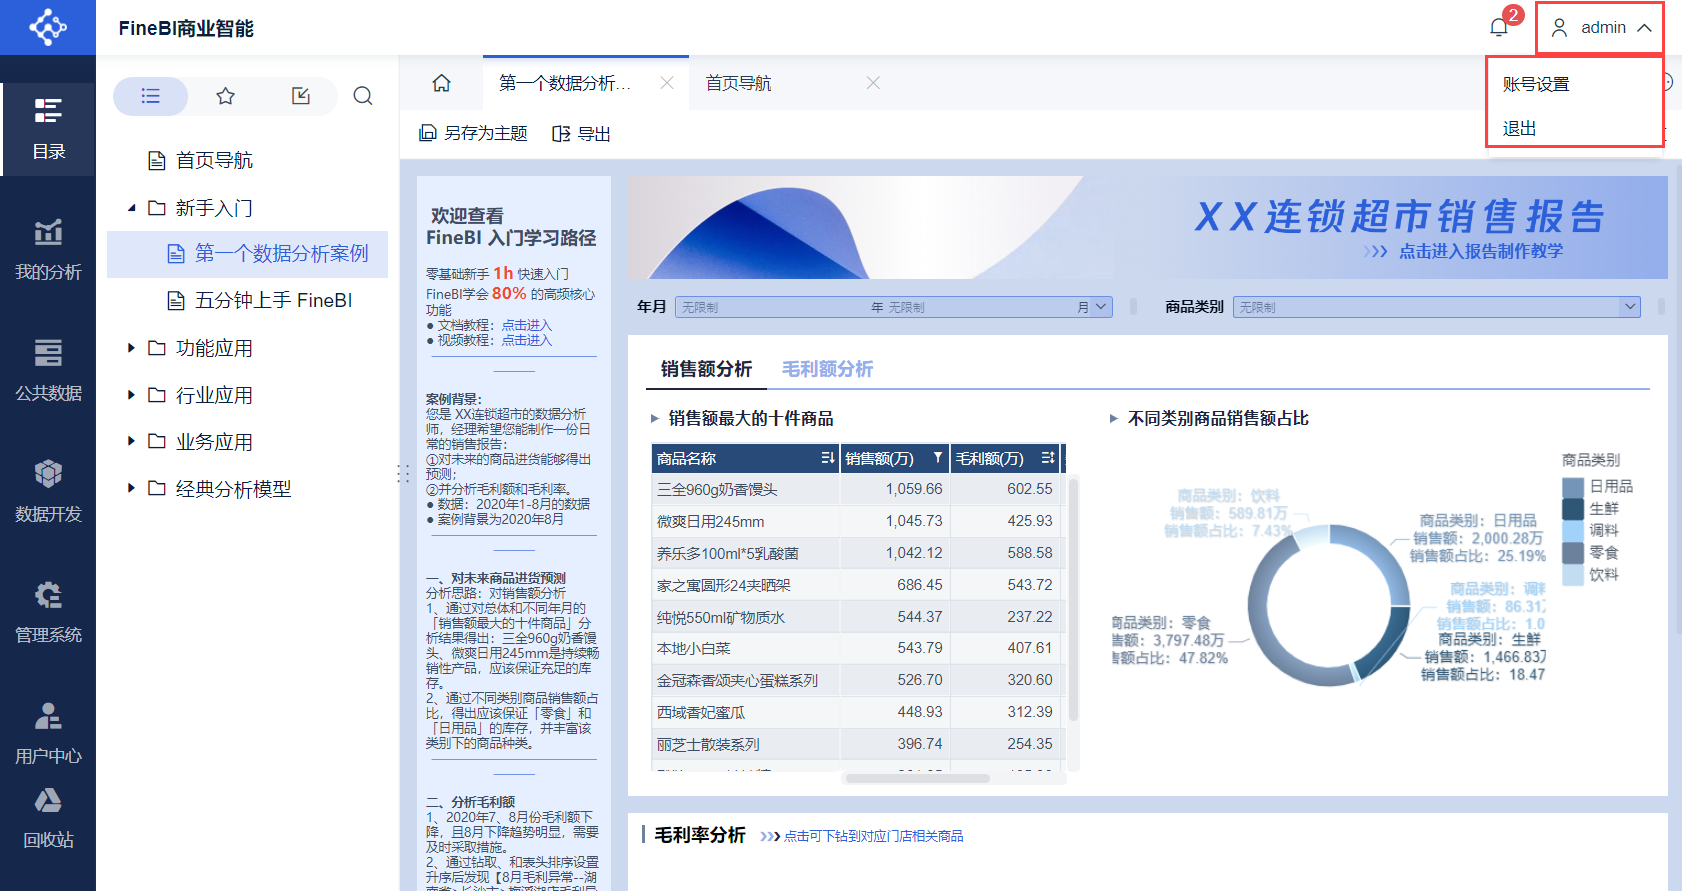Click the table's vertical scrollbar
This screenshot has height=891, width=1682.
coord(1073,600)
